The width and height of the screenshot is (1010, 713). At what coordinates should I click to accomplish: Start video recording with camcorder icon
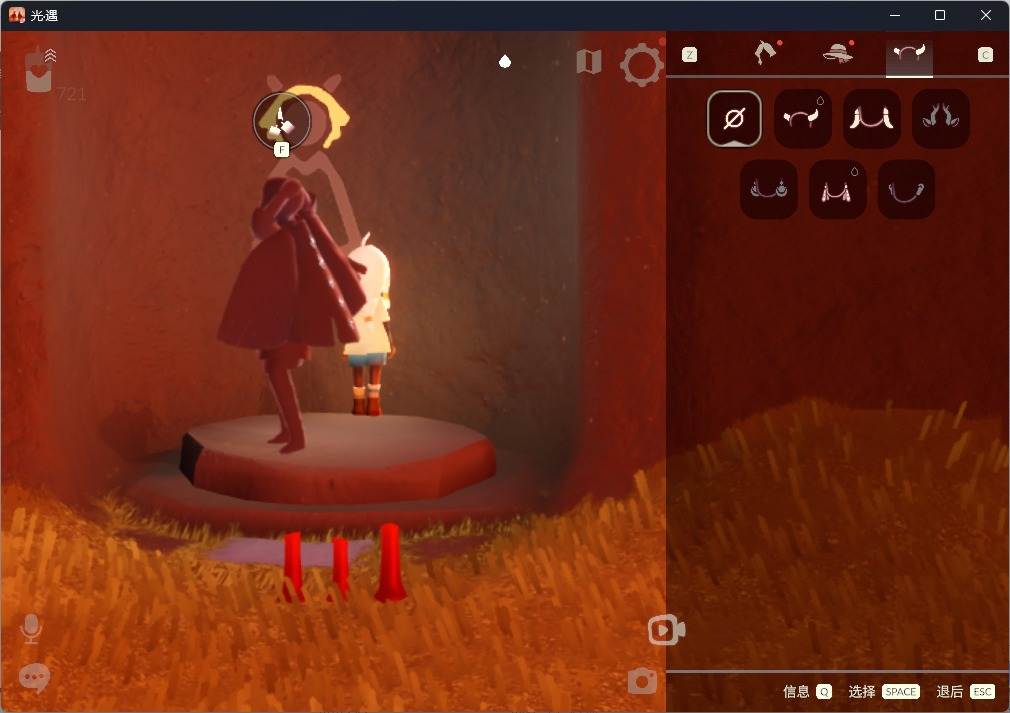pos(666,630)
